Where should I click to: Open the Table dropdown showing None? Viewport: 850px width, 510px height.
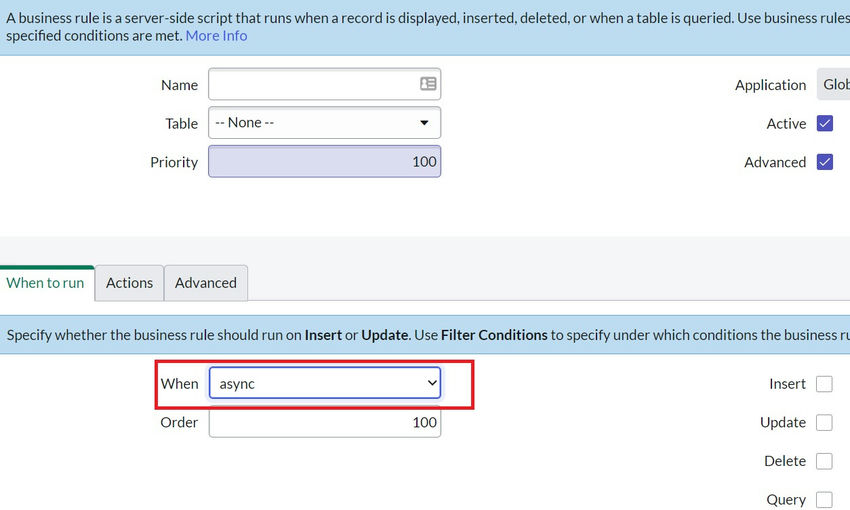(x=324, y=123)
